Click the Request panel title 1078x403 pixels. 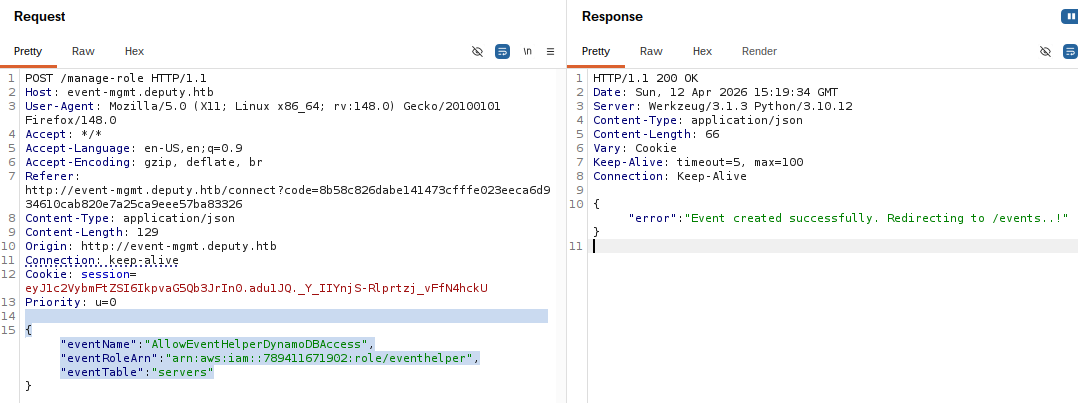(x=39, y=17)
